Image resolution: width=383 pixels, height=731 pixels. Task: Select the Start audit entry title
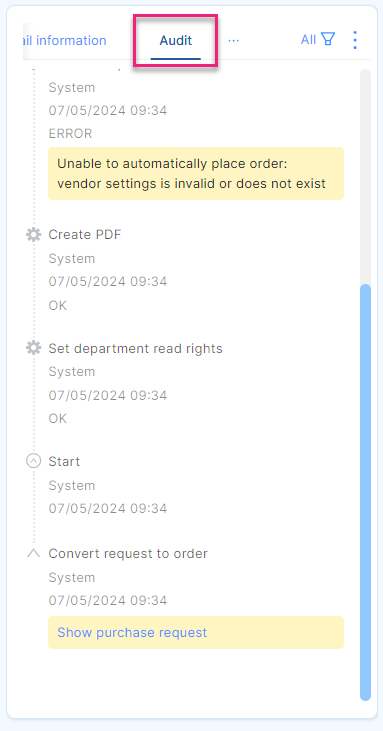pos(64,462)
